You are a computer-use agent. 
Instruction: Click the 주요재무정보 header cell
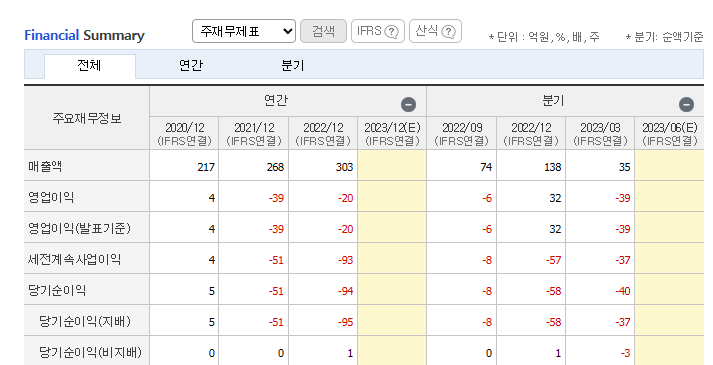pyautogui.click(x=86, y=118)
